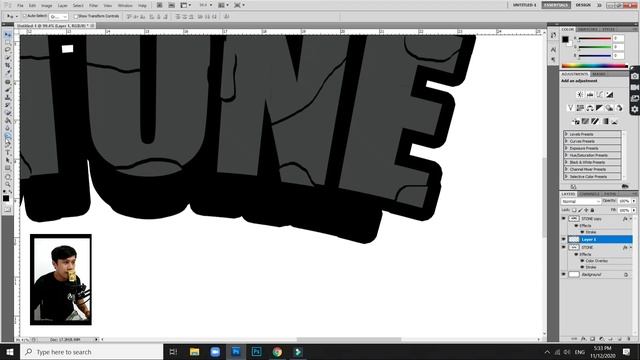The image size is (640, 360).
Task: Click the Delete layer trash icon
Action: (x=628, y=339)
